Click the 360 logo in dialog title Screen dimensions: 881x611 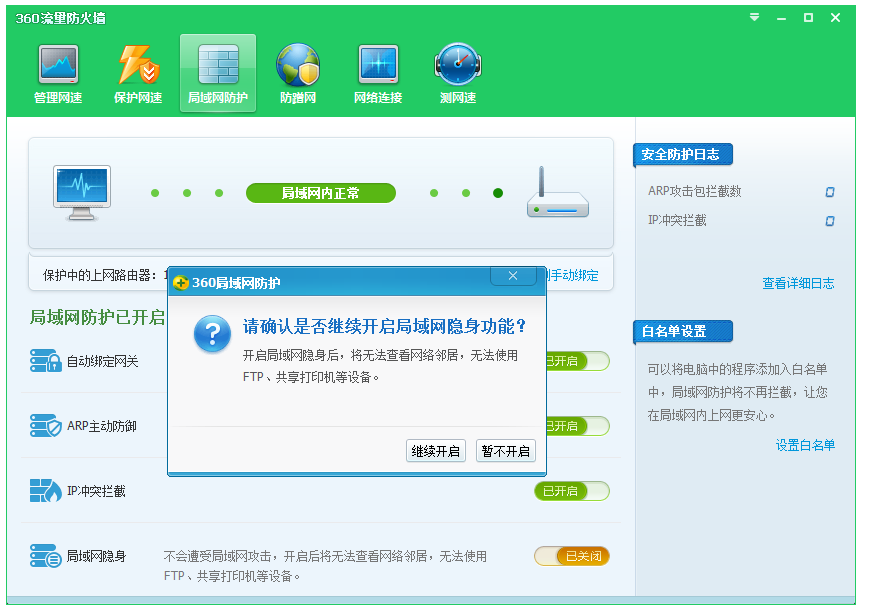(x=180, y=283)
